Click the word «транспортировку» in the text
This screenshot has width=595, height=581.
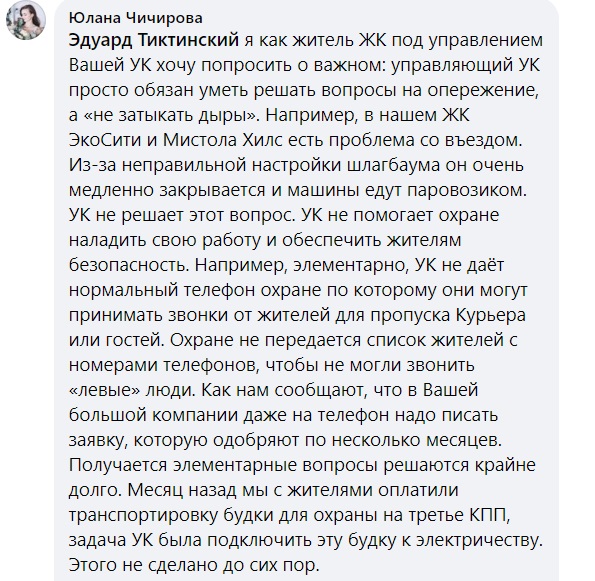pyautogui.click(x=143, y=516)
